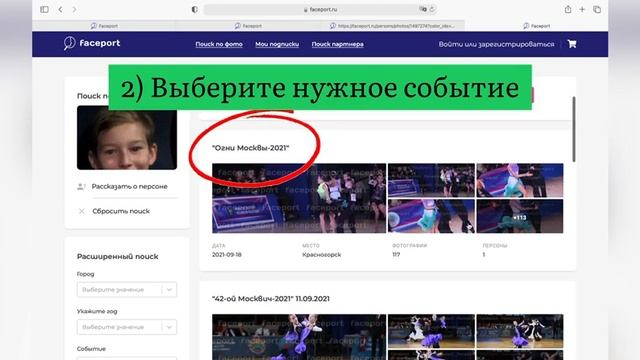
Task: Open the shopping cart icon
Action: tap(572, 44)
